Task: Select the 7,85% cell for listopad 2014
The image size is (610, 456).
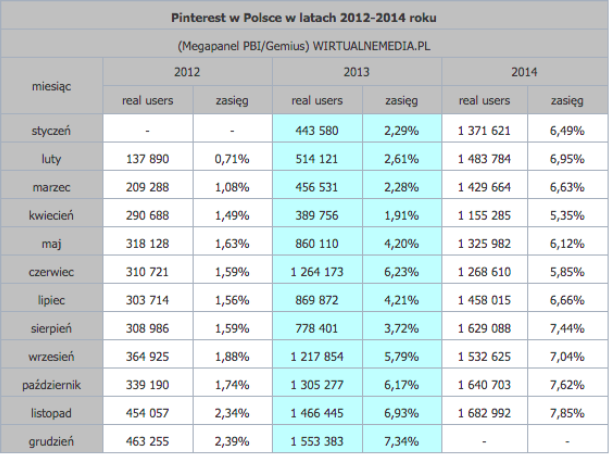Action: (567, 412)
